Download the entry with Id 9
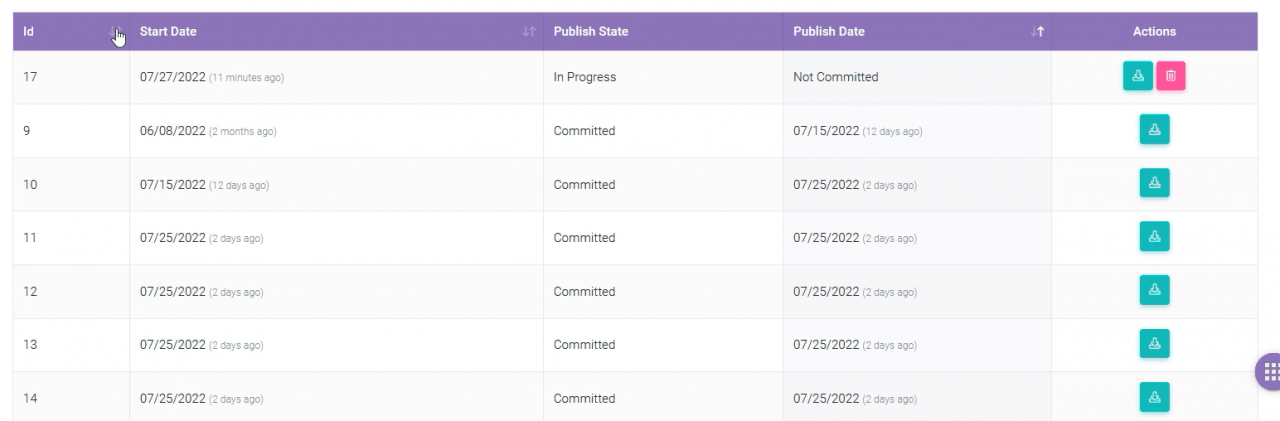The image size is (1280, 421). pyautogui.click(x=1154, y=130)
